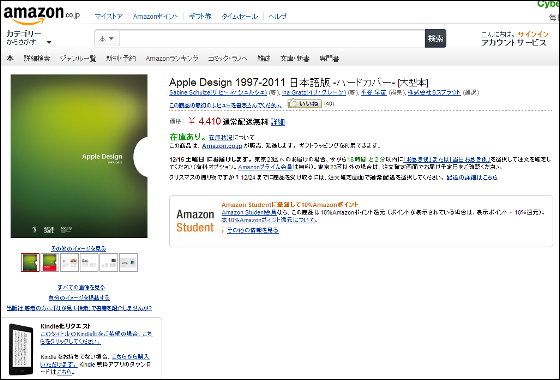Viewport: 560px width, 380px height.
Task: Click the Kindle device image
Action: coord(21,349)
